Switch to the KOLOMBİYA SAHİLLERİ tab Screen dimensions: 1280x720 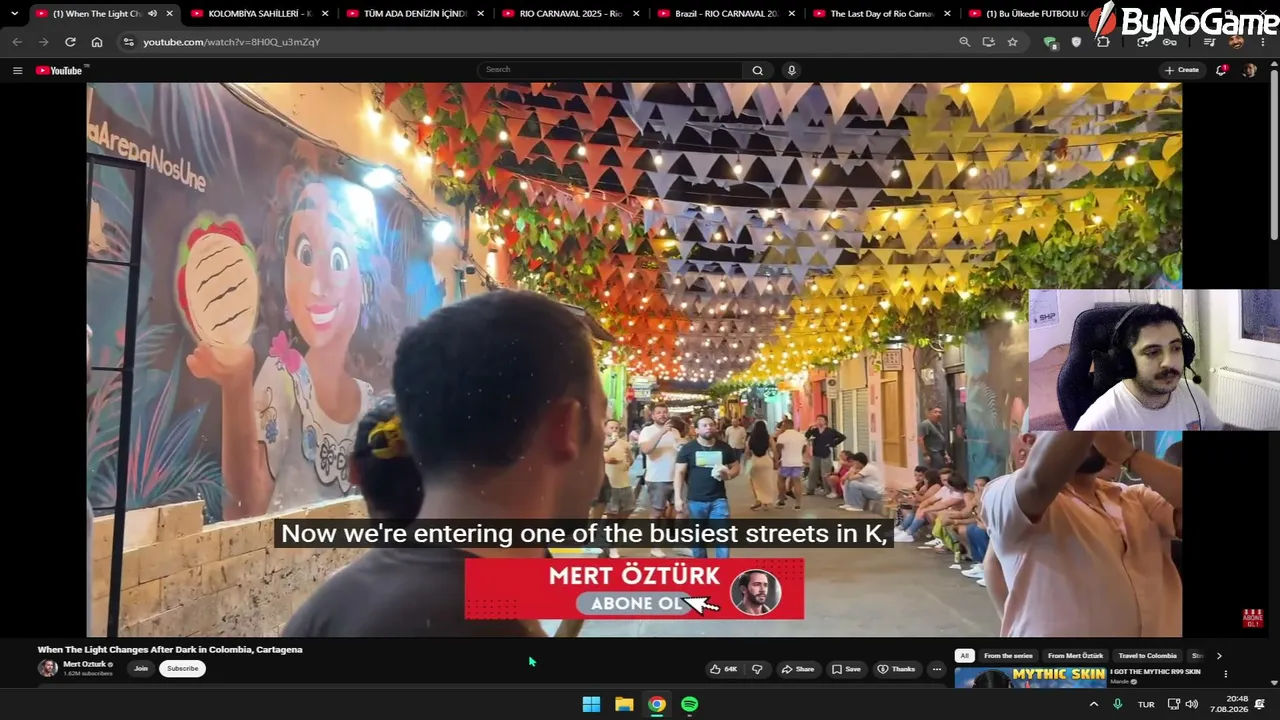[x=260, y=14]
